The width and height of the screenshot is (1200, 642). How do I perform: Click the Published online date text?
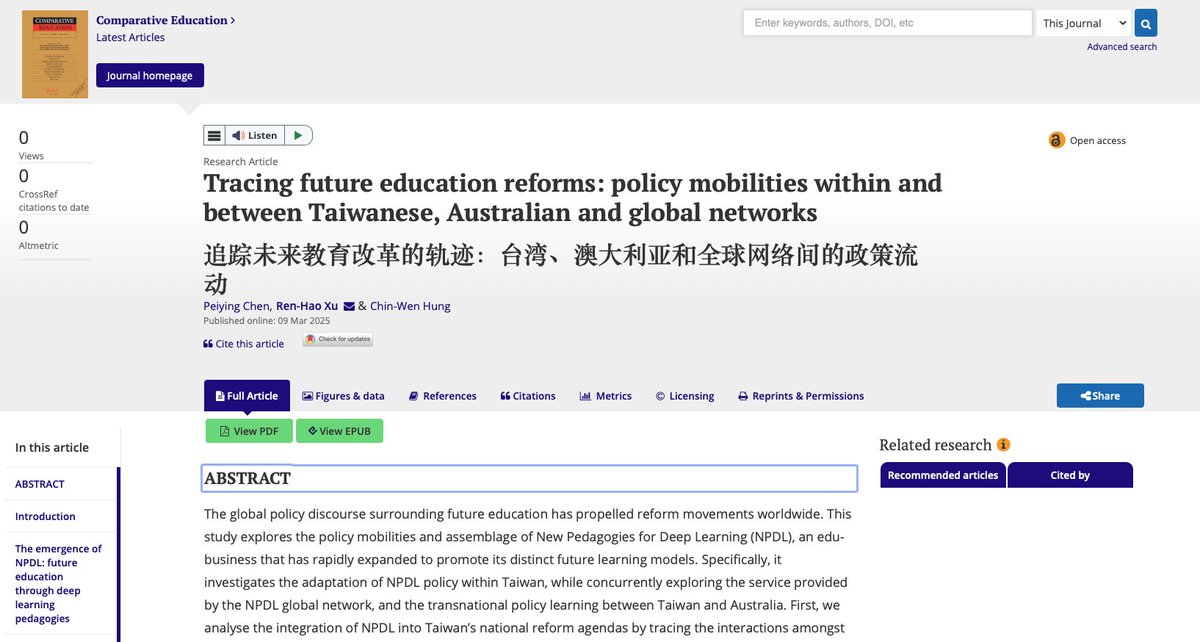point(266,321)
